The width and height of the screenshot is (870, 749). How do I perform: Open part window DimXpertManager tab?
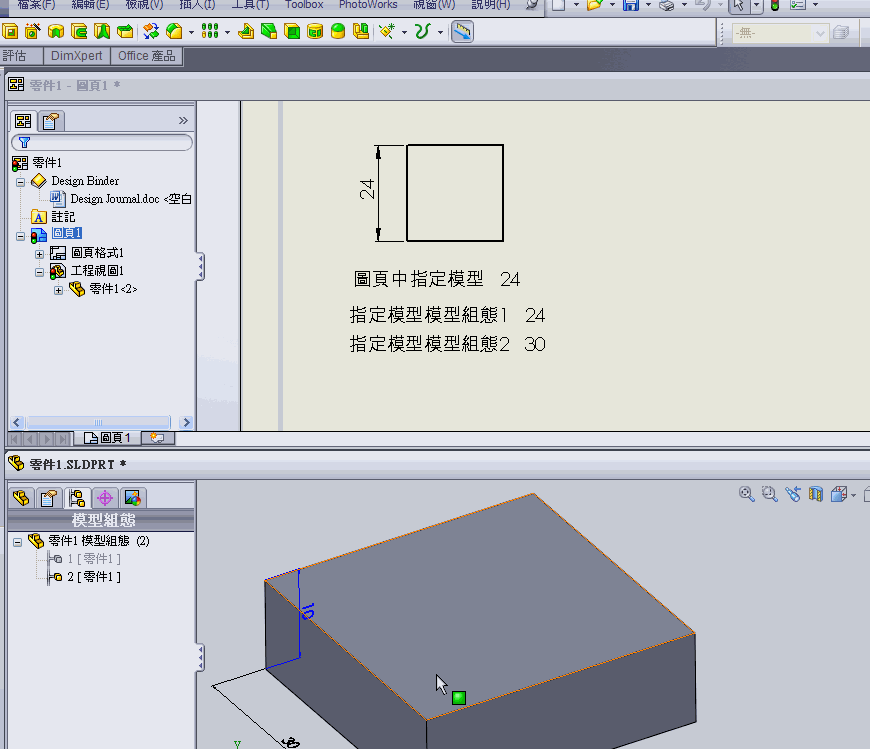105,498
